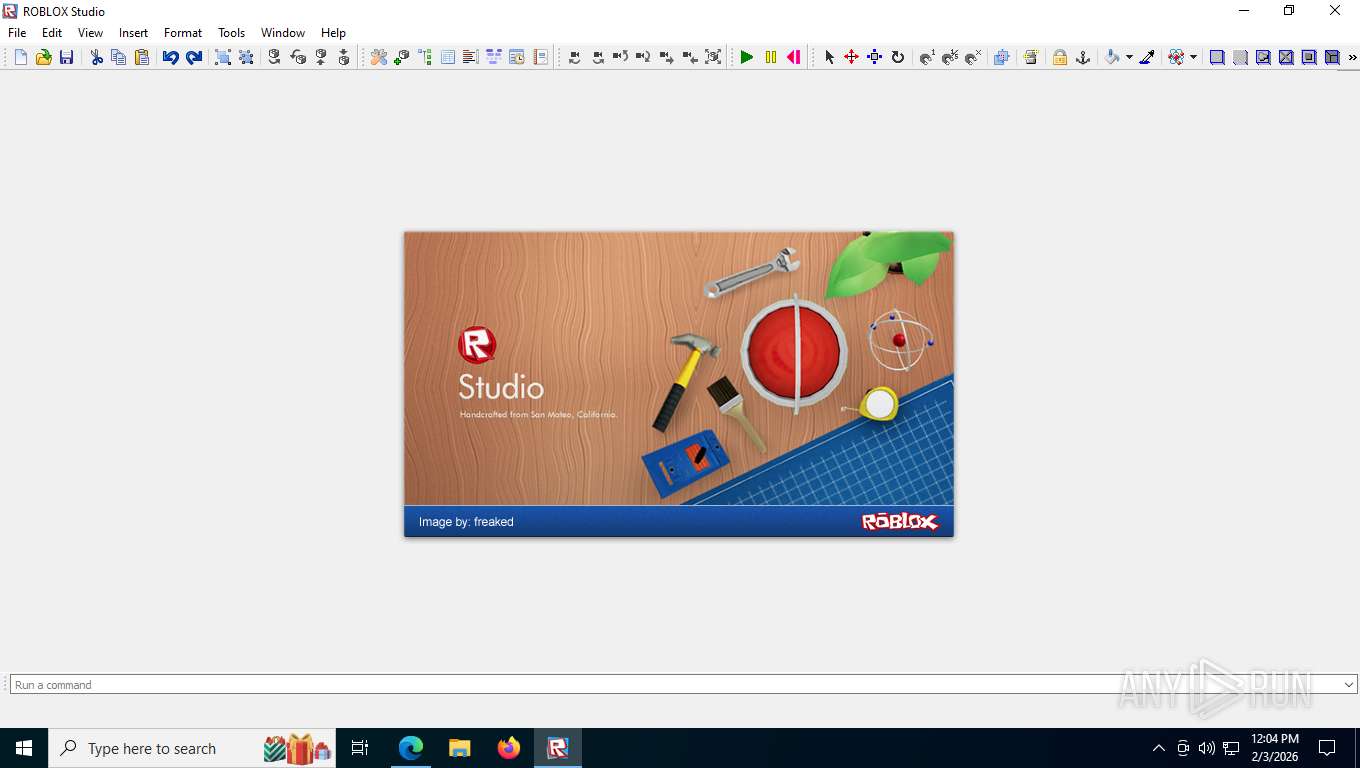Open the paint bucket color dropdown arrow
This screenshot has height=768, width=1360.
tap(1129, 57)
